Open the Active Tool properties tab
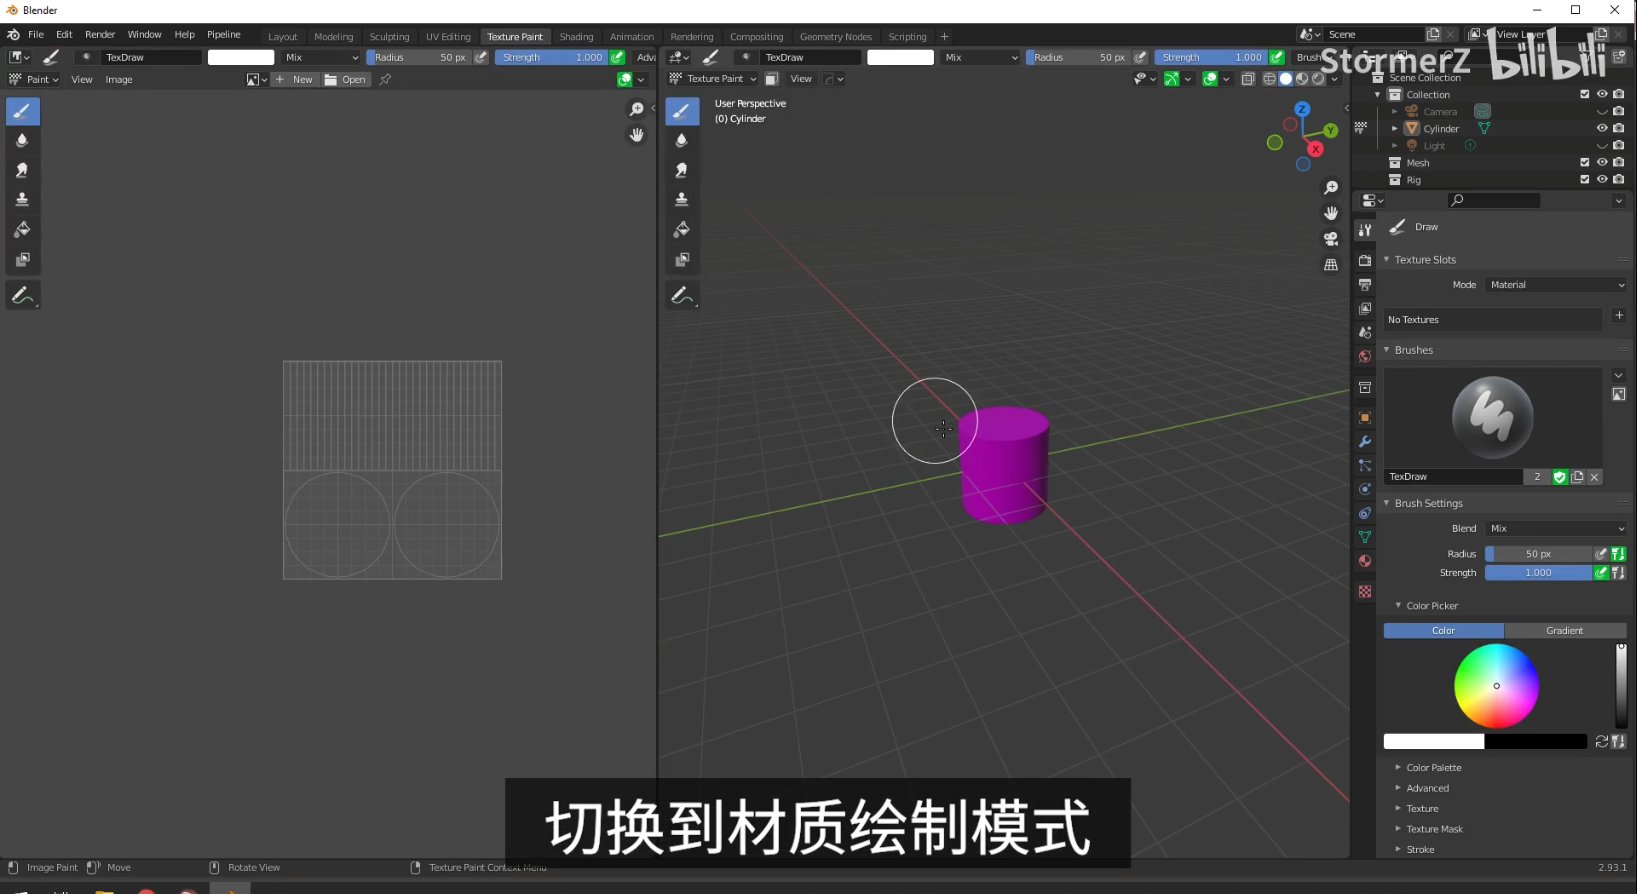This screenshot has width=1637, height=894. click(x=1365, y=230)
